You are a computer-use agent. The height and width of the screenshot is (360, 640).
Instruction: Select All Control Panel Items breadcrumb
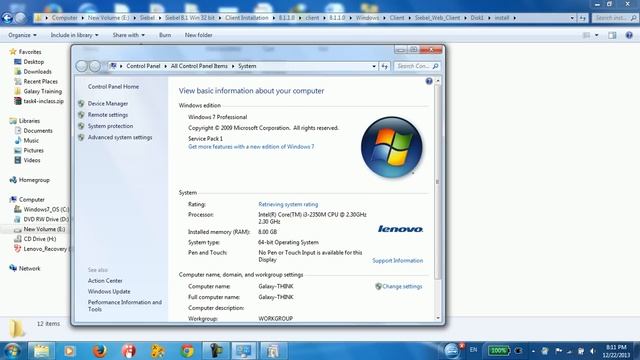click(199, 66)
